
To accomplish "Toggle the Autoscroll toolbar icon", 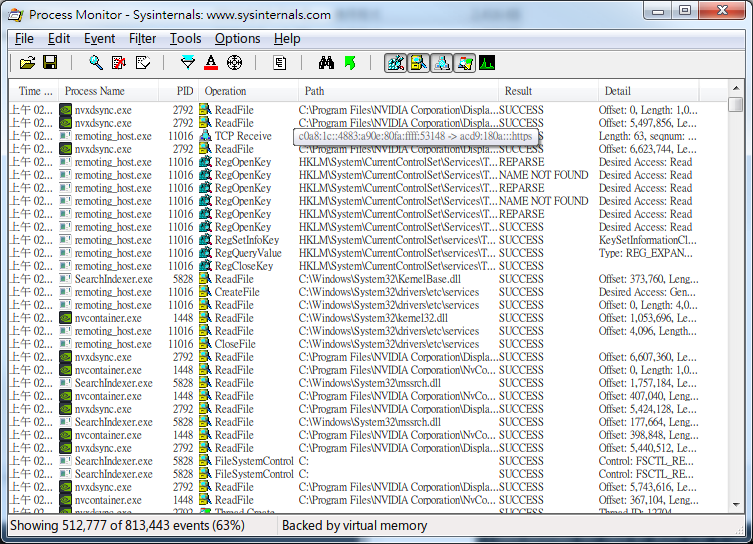I will pos(119,63).
